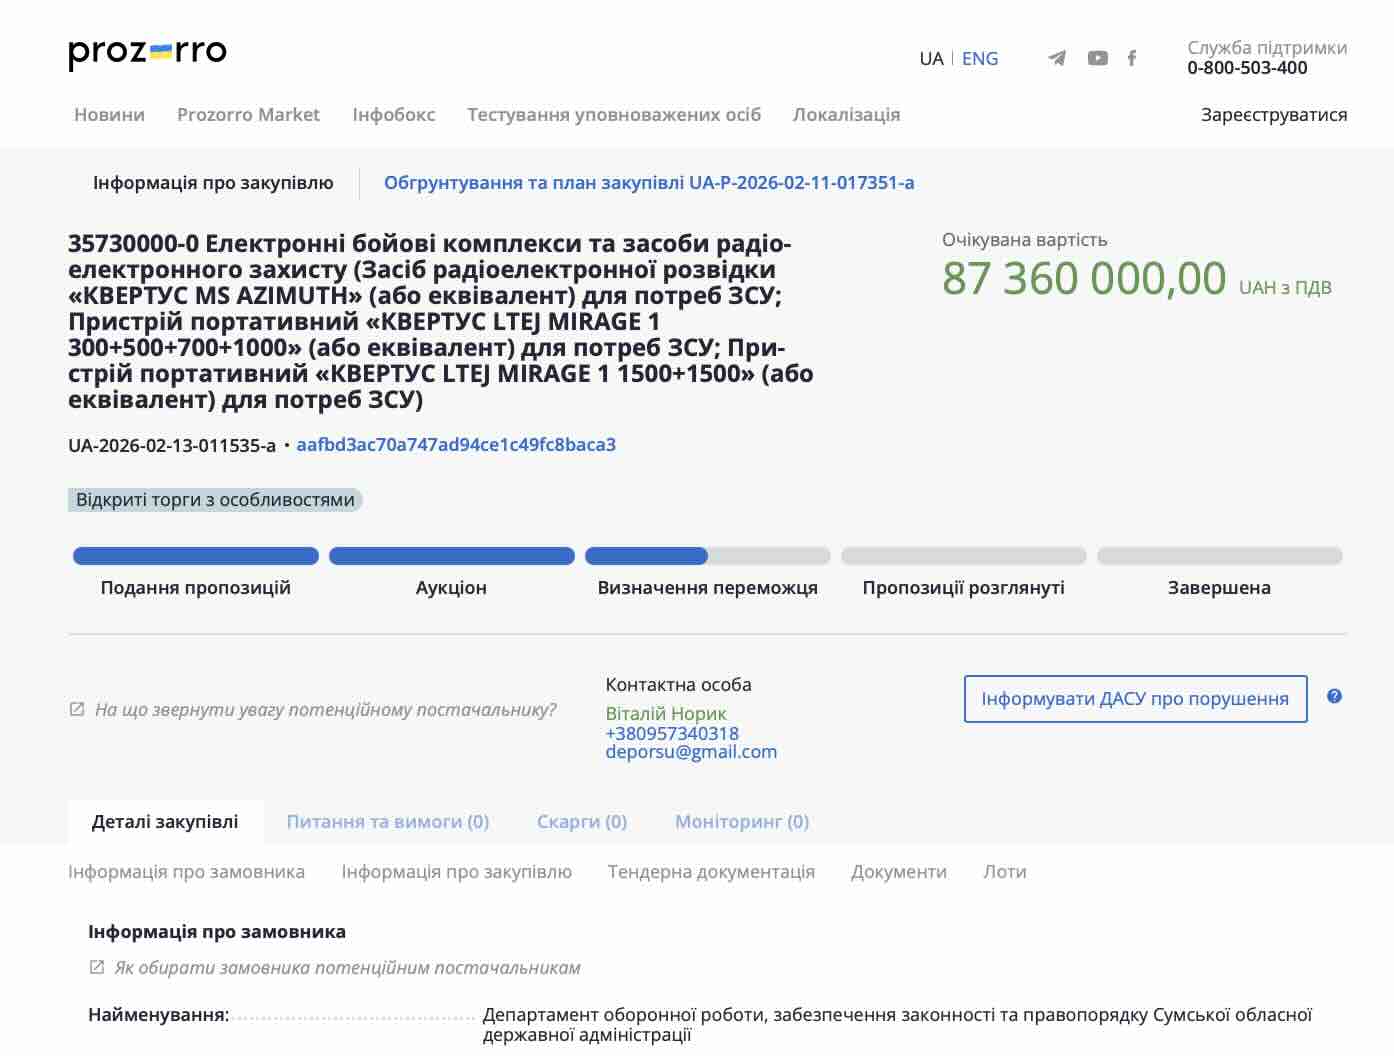
Task: Open procurement plan link UA-P-2026-02-11-017351-a
Action: (x=648, y=182)
